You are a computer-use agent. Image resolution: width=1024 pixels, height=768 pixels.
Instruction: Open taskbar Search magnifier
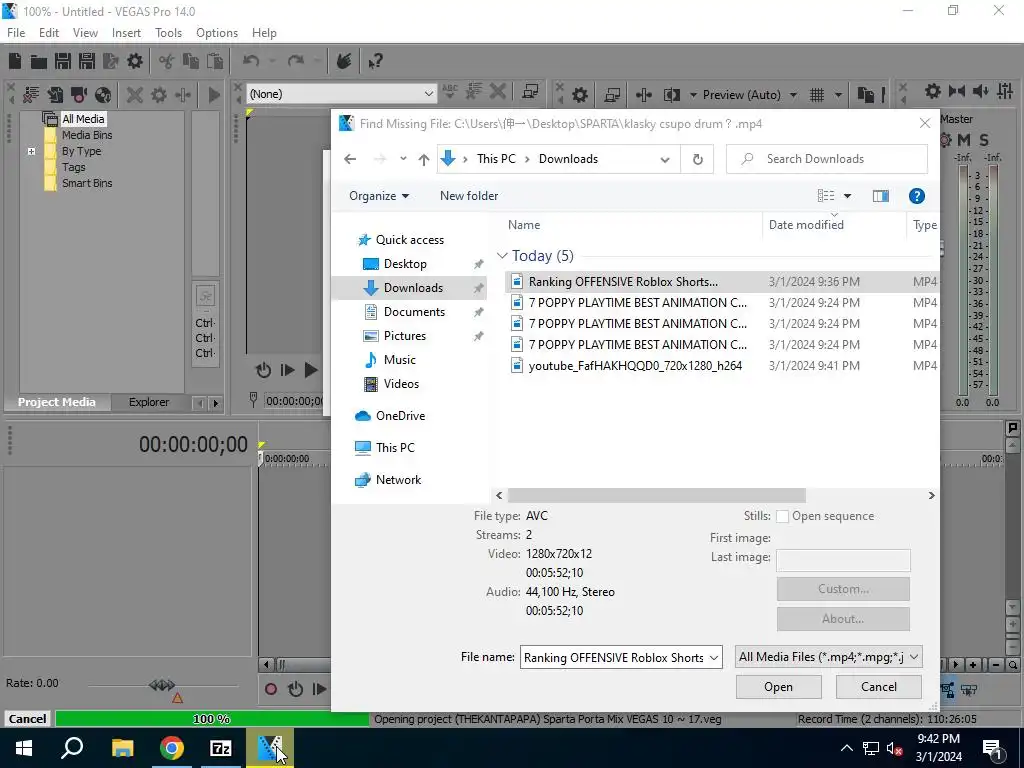[72, 748]
